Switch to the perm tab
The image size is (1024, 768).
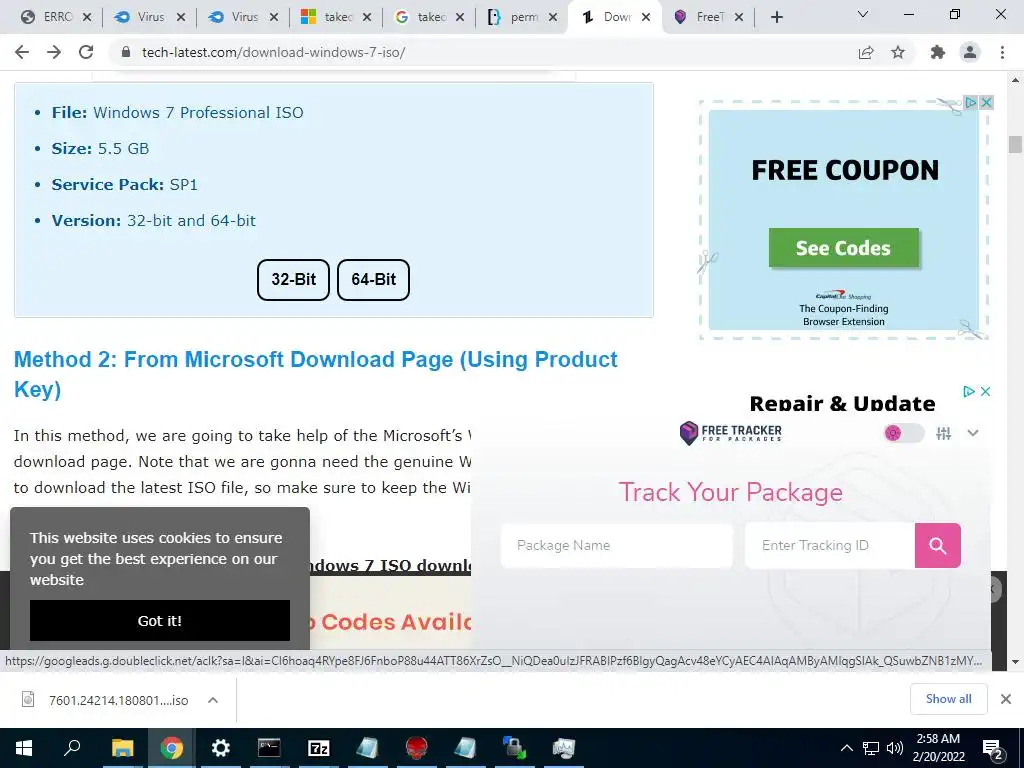522,17
